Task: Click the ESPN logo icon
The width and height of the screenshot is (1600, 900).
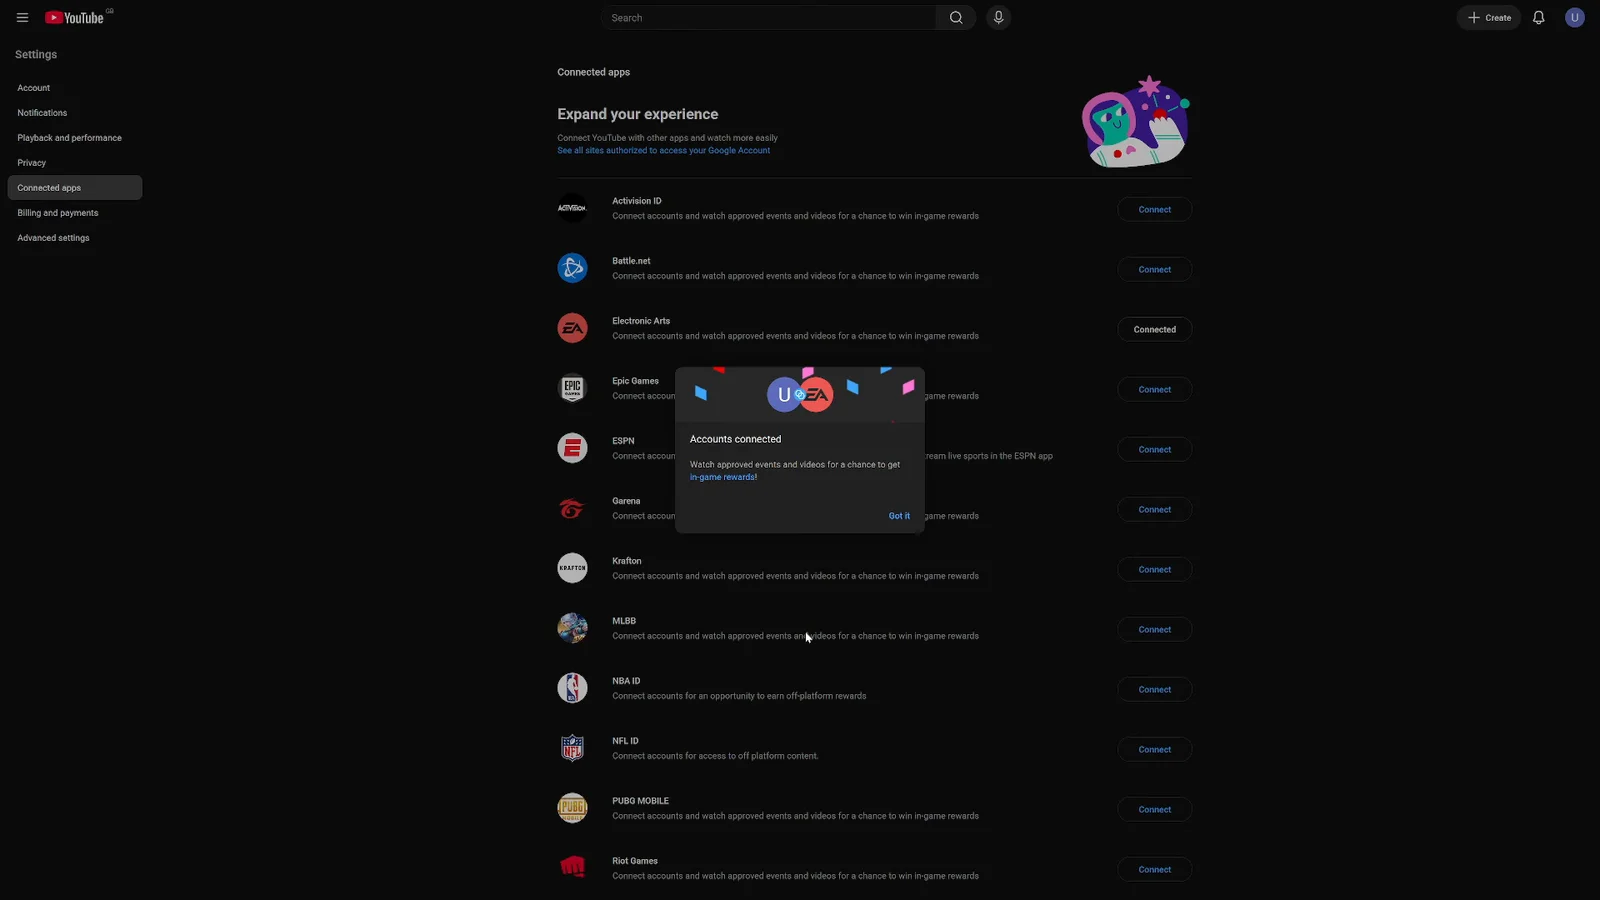Action: 572,448
